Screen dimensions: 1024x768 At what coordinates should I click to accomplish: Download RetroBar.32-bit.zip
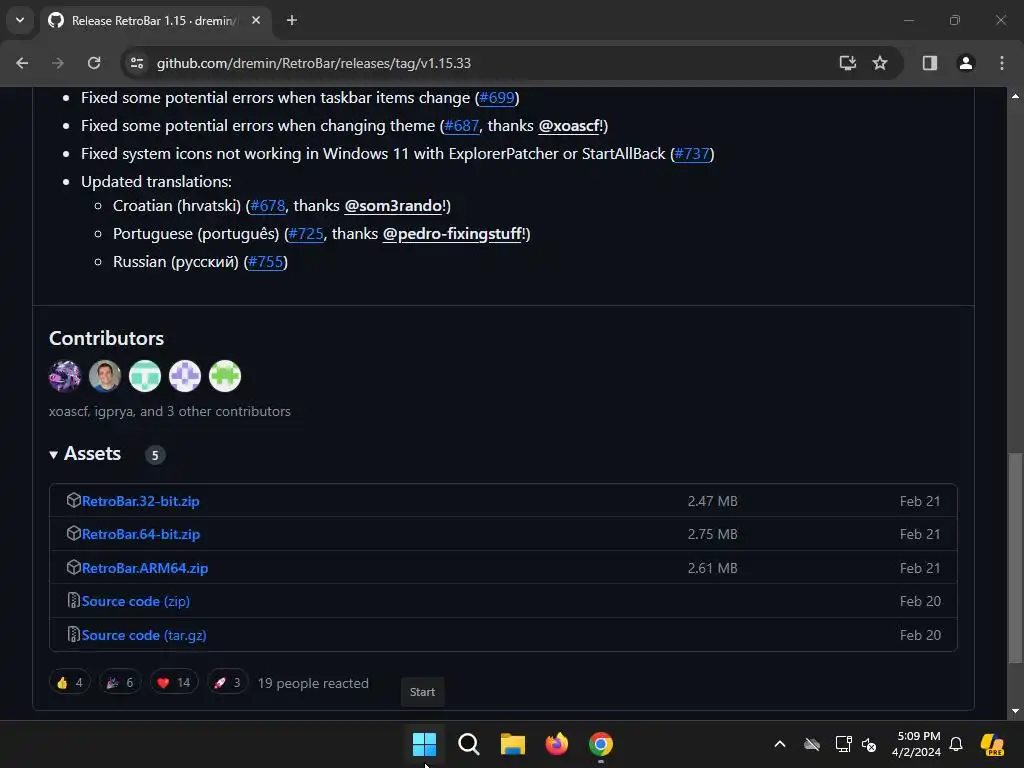141,502
